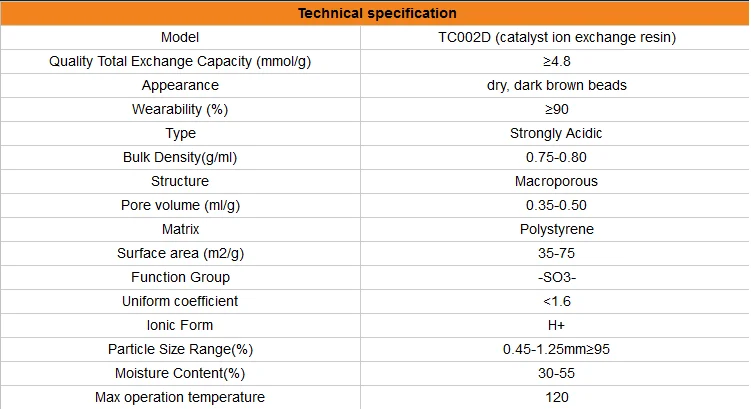Select the Max operation temperature label
Screen dimensions: 751x409
pyautogui.click(x=180, y=397)
